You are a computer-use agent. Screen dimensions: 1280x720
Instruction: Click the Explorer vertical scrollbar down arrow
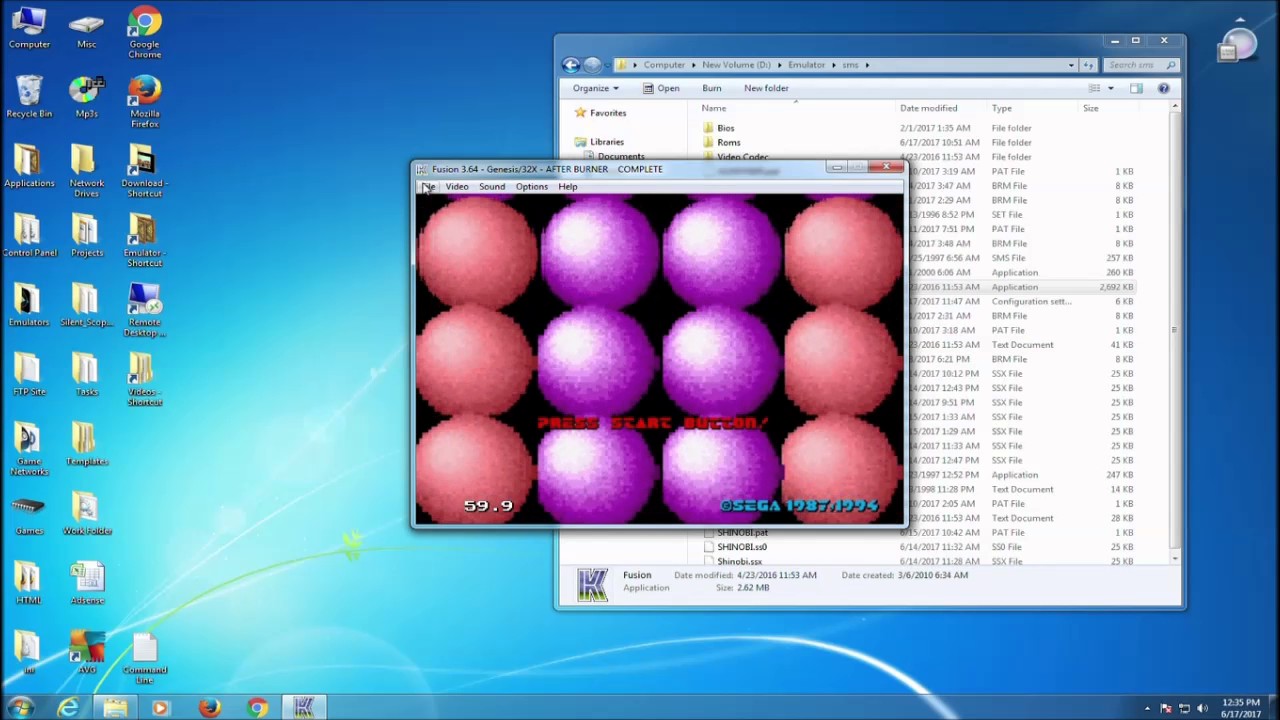[1174, 558]
